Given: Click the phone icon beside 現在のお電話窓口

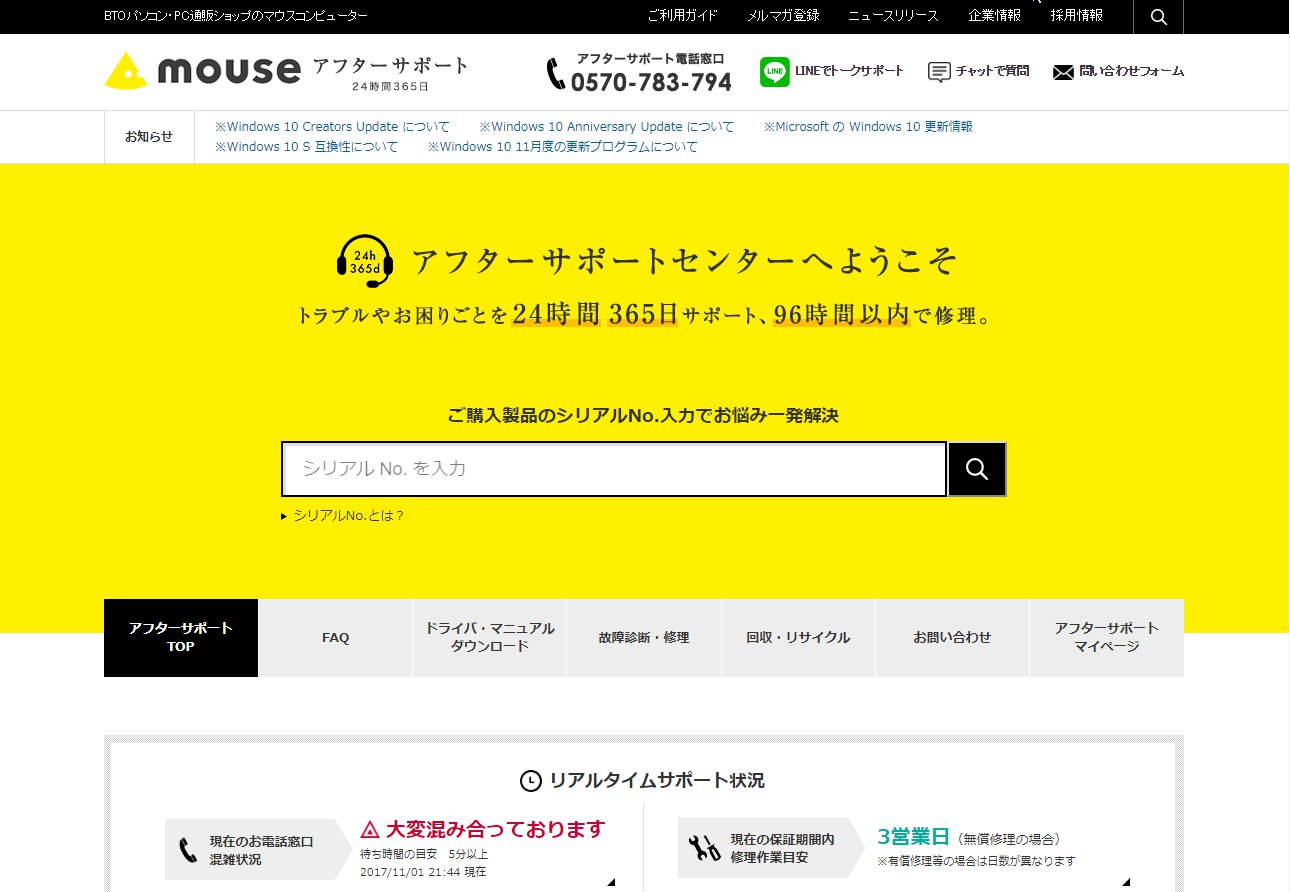Looking at the screenshot, I should click(x=188, y=850).
